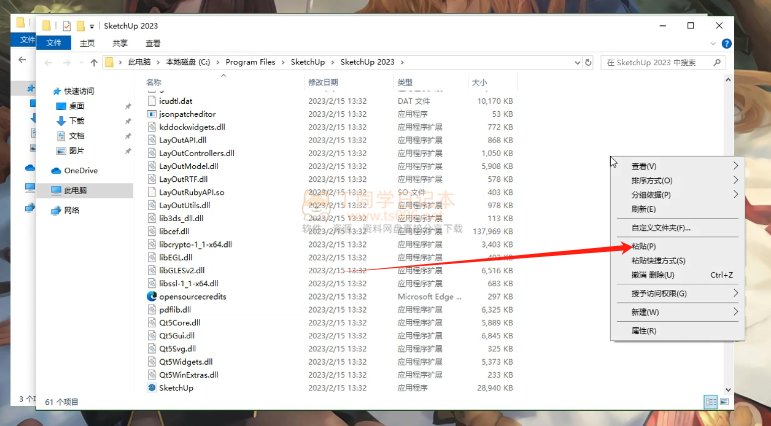
Task: Open the Customize Quick Access Toolbar dropdown
Action: coord(91,27)
